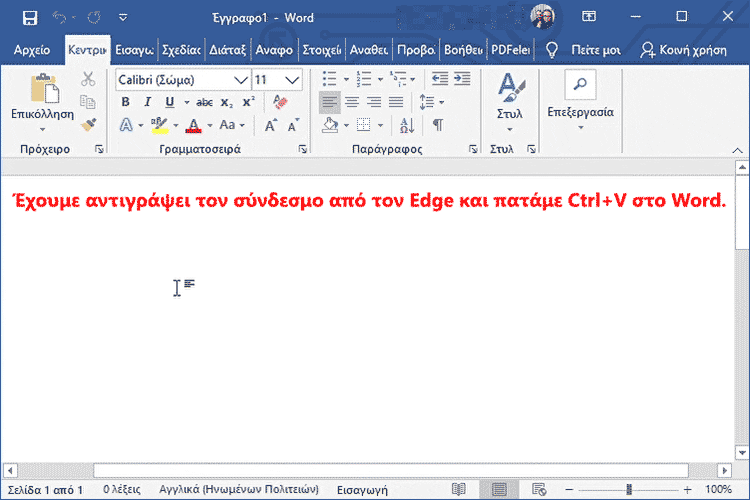750x500 pixels.
Task: Open Customize Quick Access Toolbar dropdown
Action: [123, 18]
